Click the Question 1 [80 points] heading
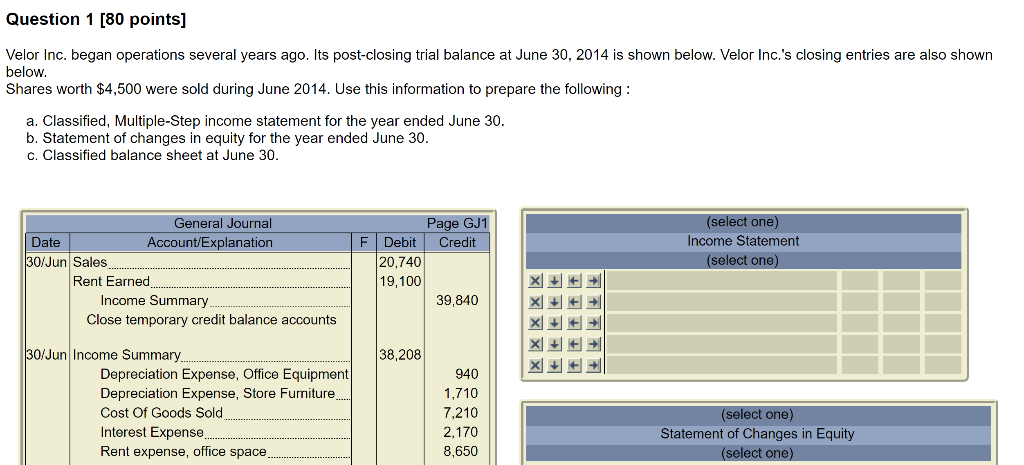 coord(96,20)
